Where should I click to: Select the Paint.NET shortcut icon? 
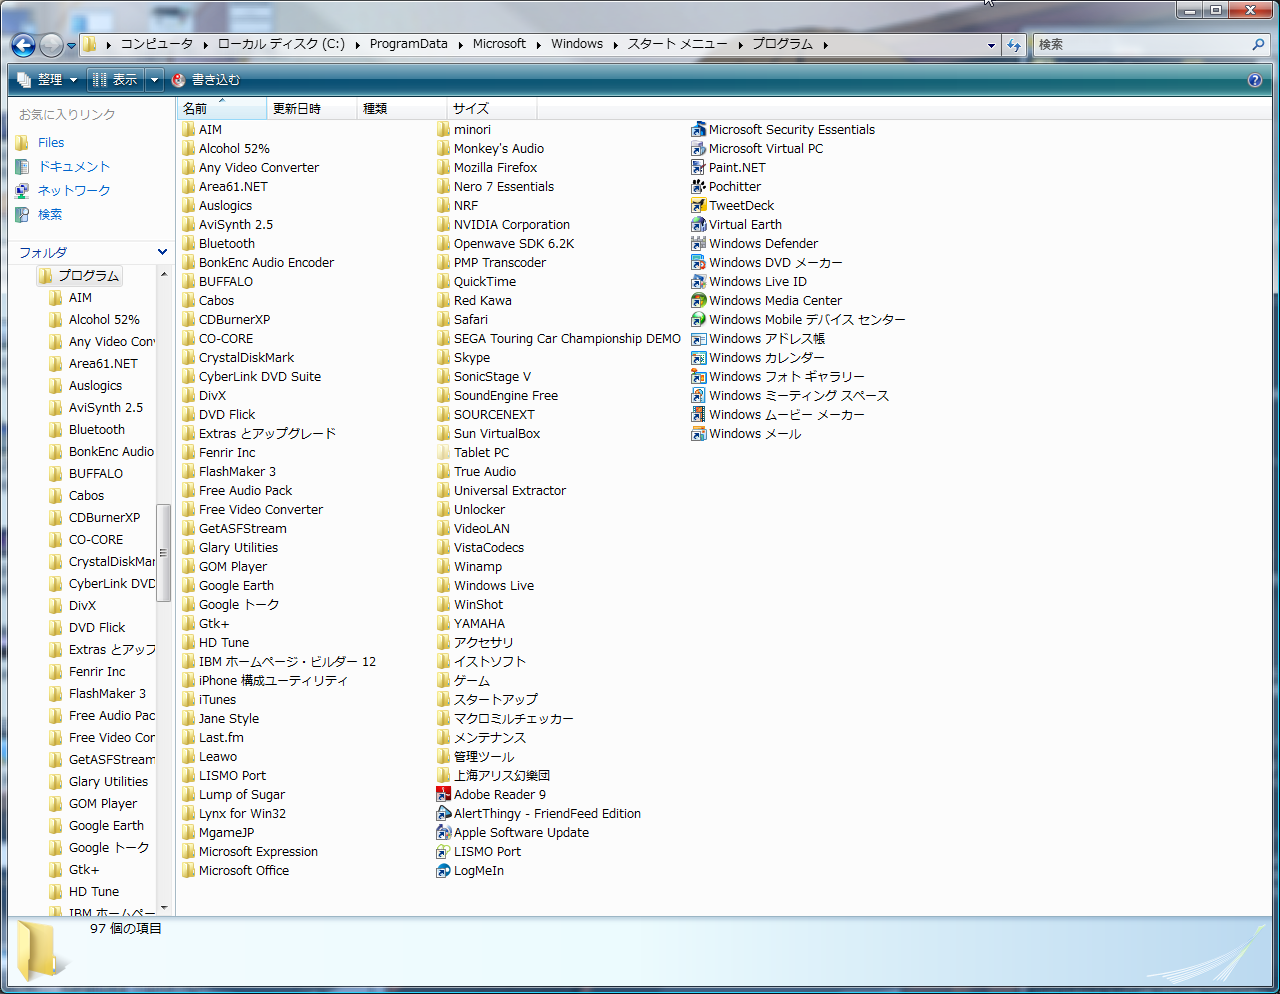click(698, 168)
